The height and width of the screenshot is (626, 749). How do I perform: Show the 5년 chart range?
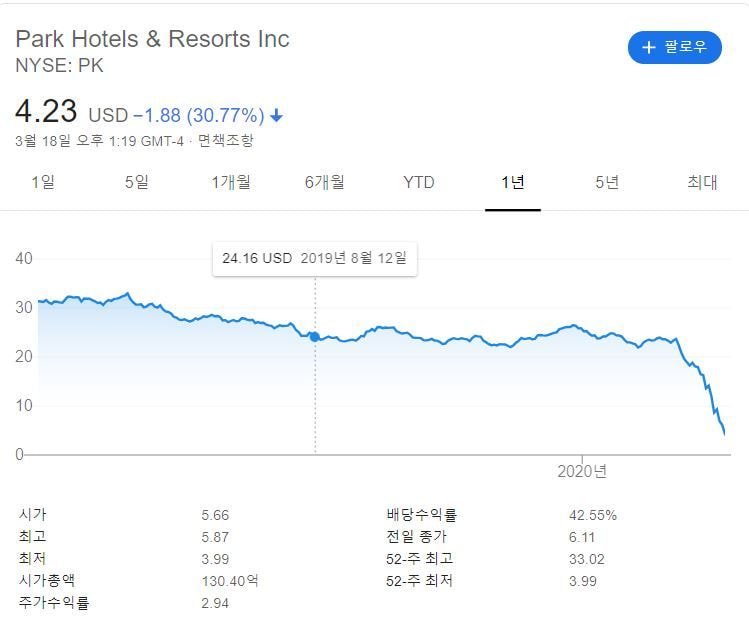click(607, 182)
